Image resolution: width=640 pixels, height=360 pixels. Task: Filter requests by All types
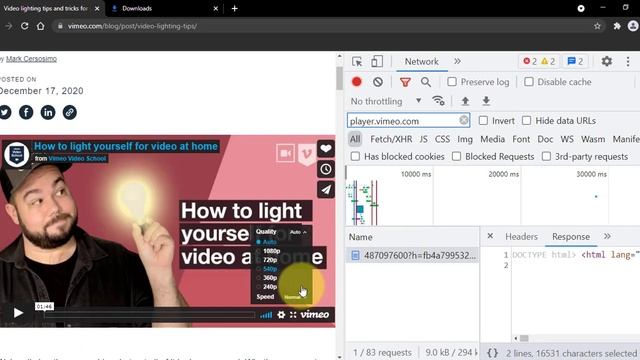[355, 139]
